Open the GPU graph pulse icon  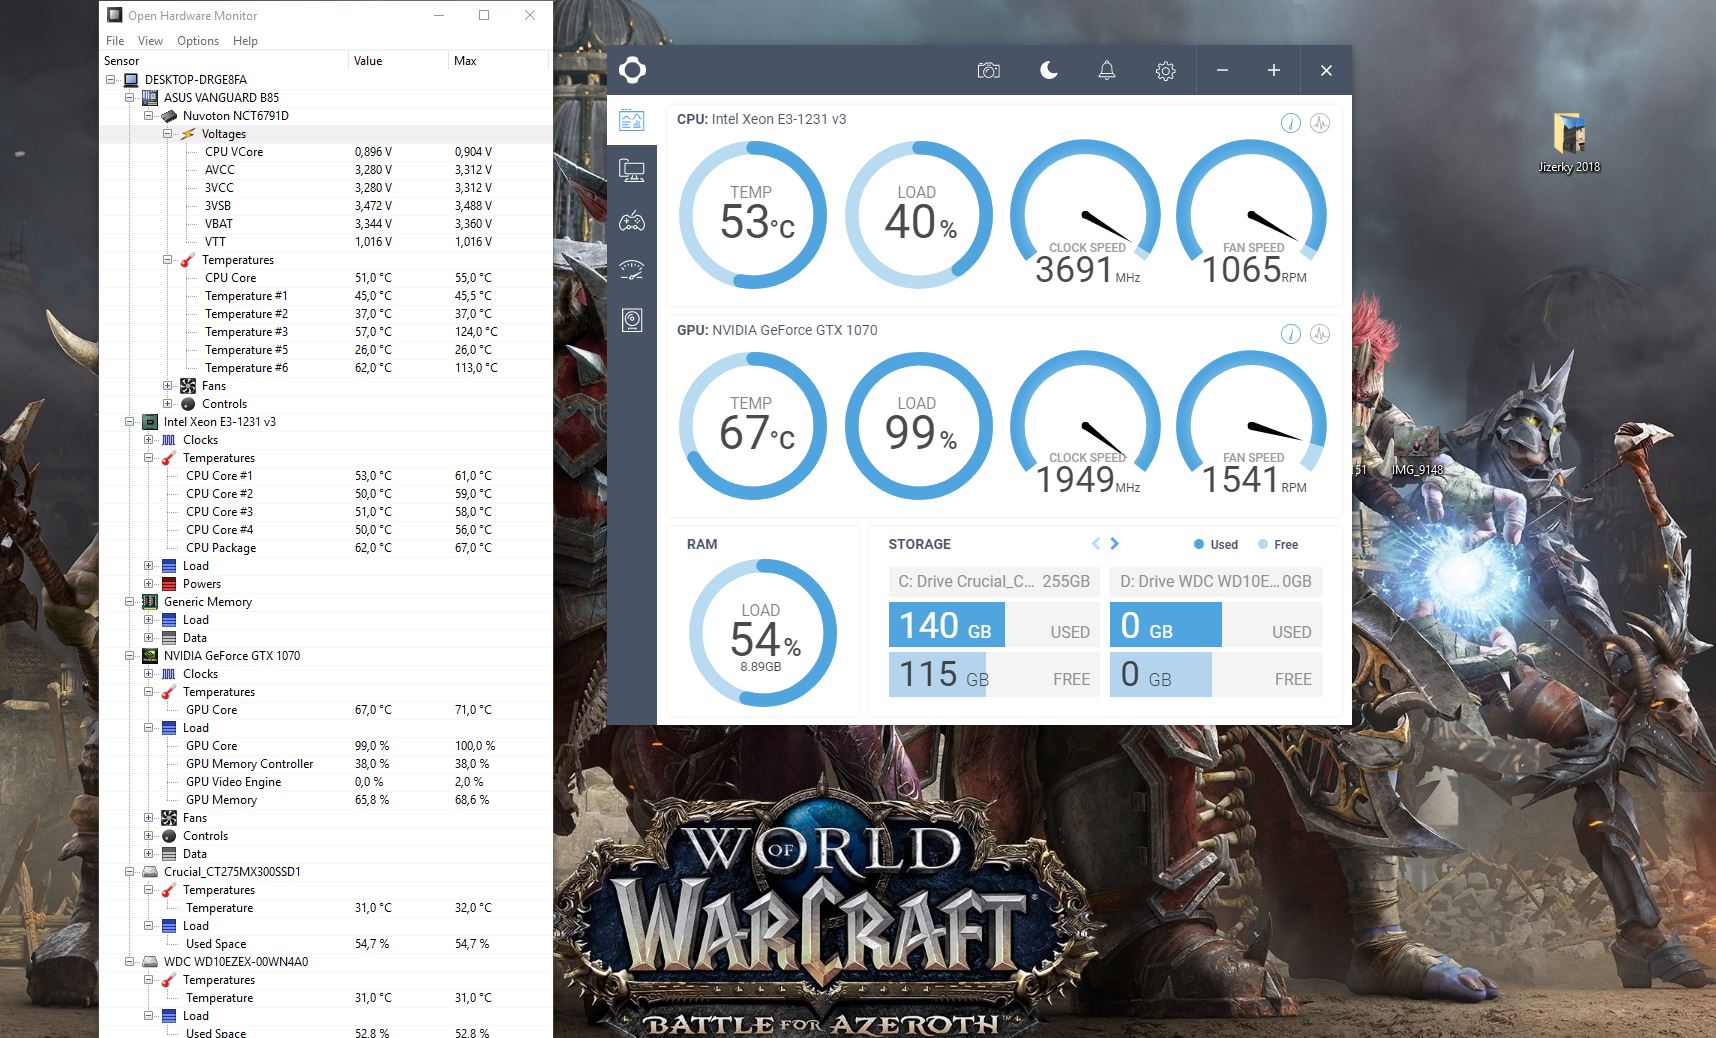[1320, 334]
